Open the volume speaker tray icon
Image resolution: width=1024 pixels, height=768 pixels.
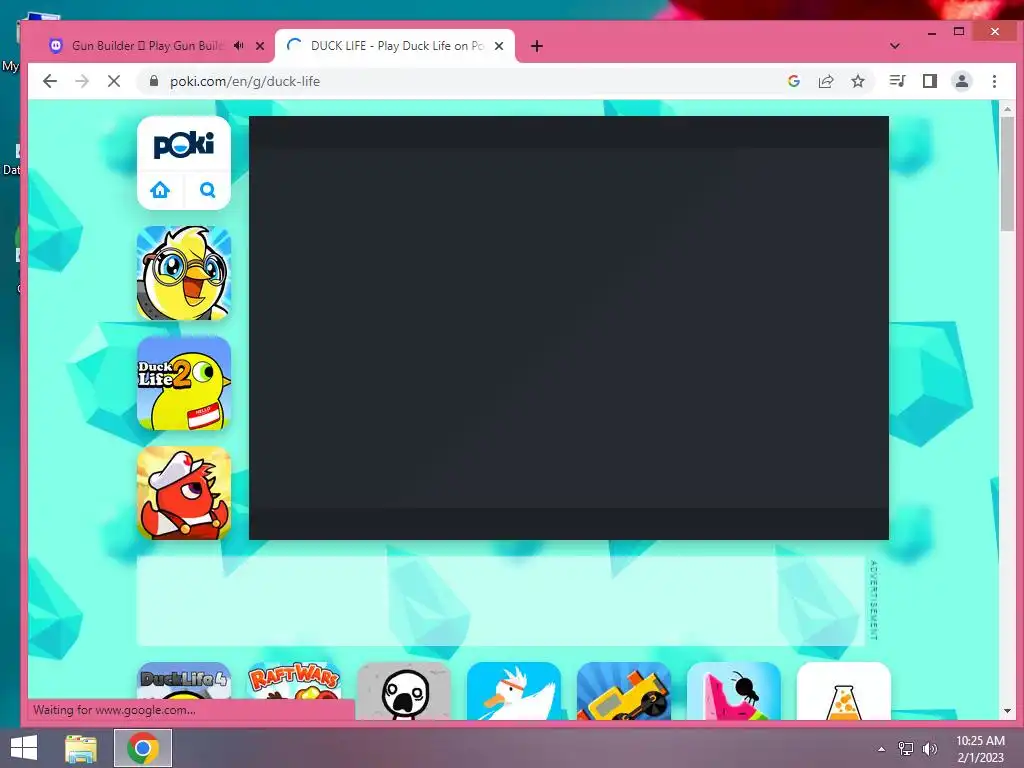coord(930,749)
